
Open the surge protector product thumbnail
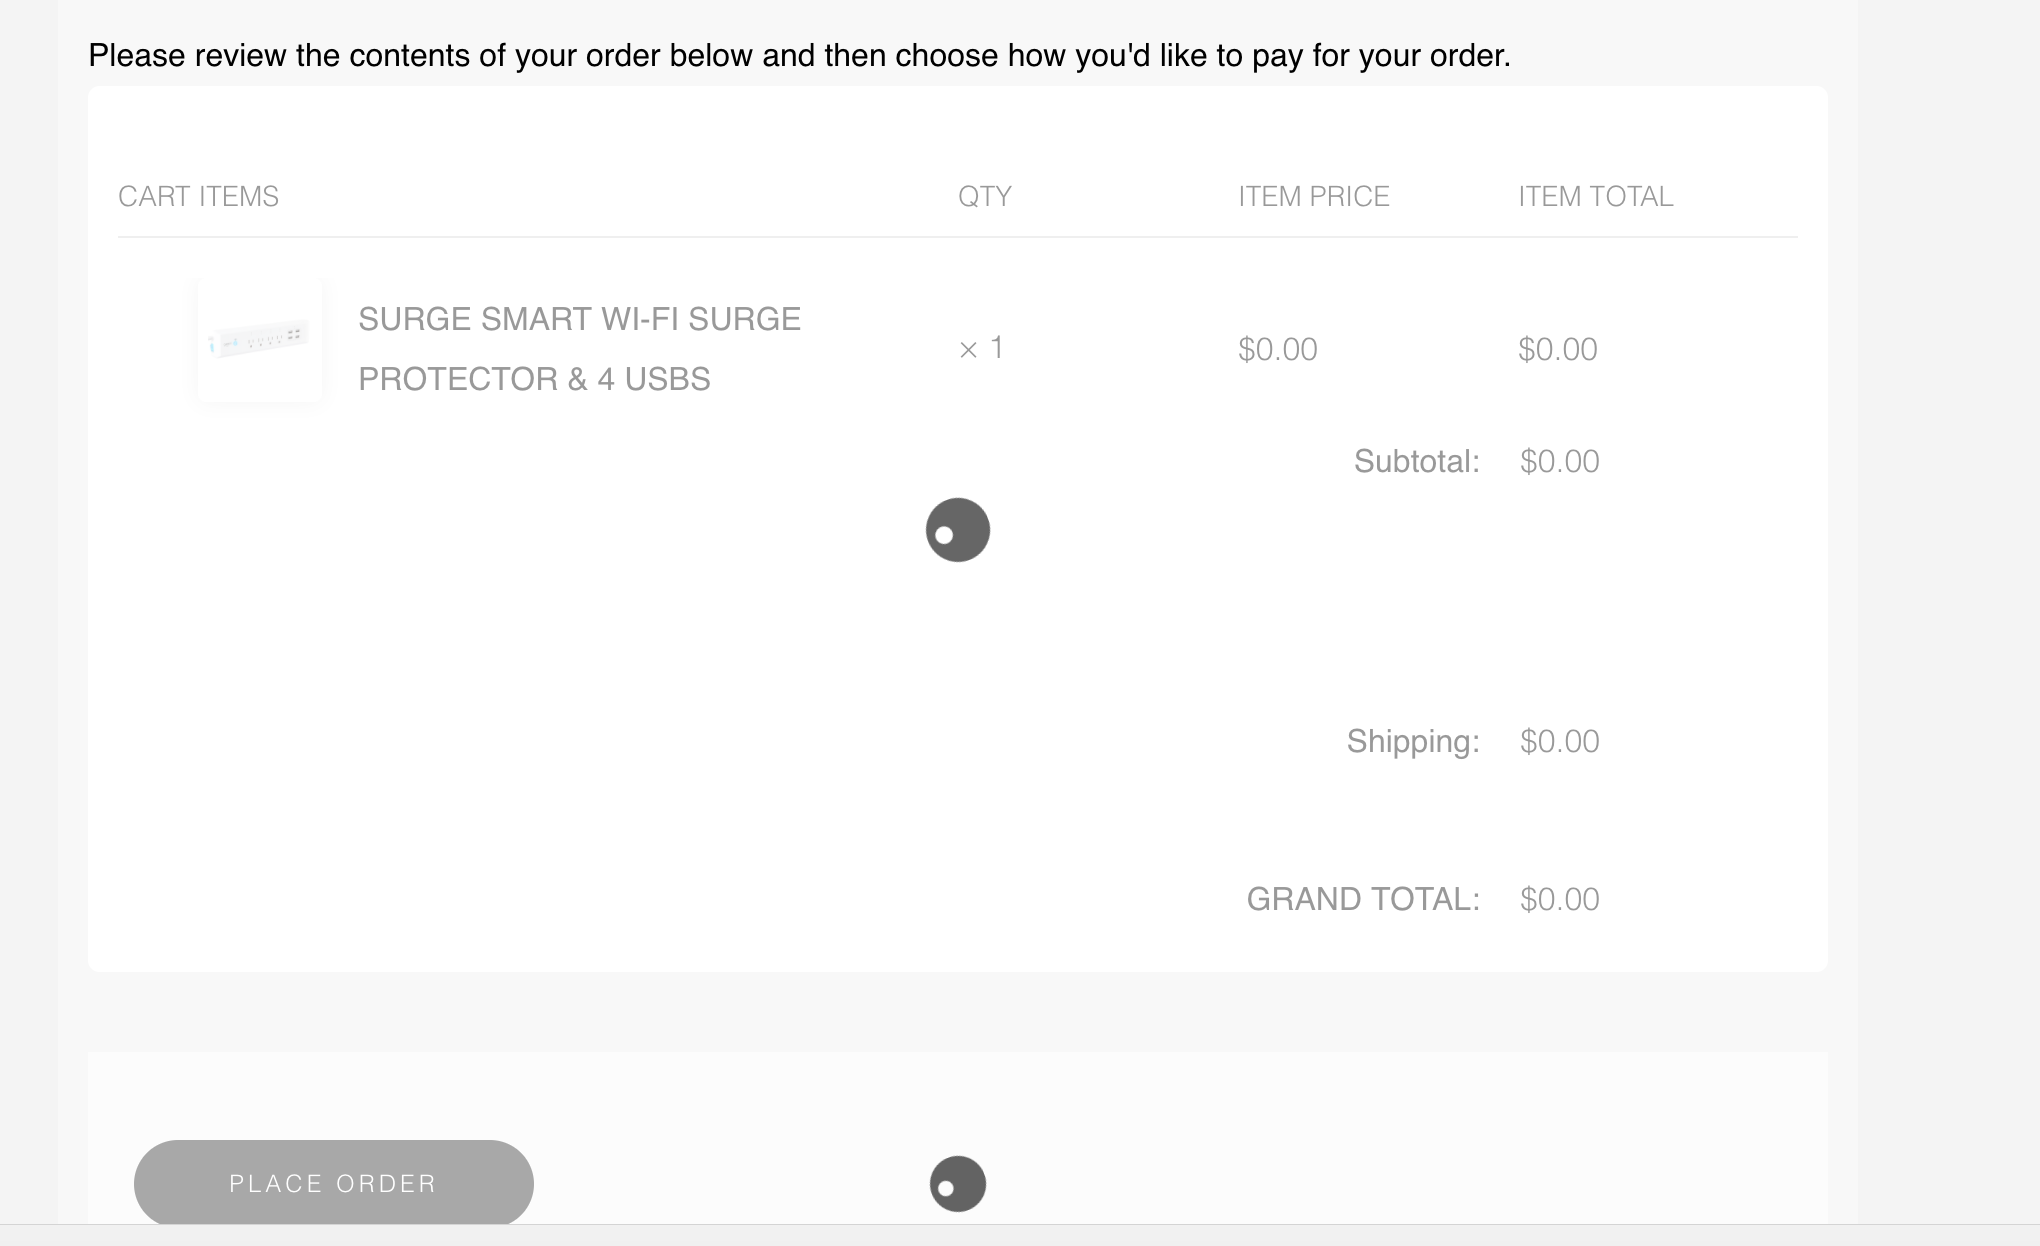pyautogui.click(x=260, y=340)
